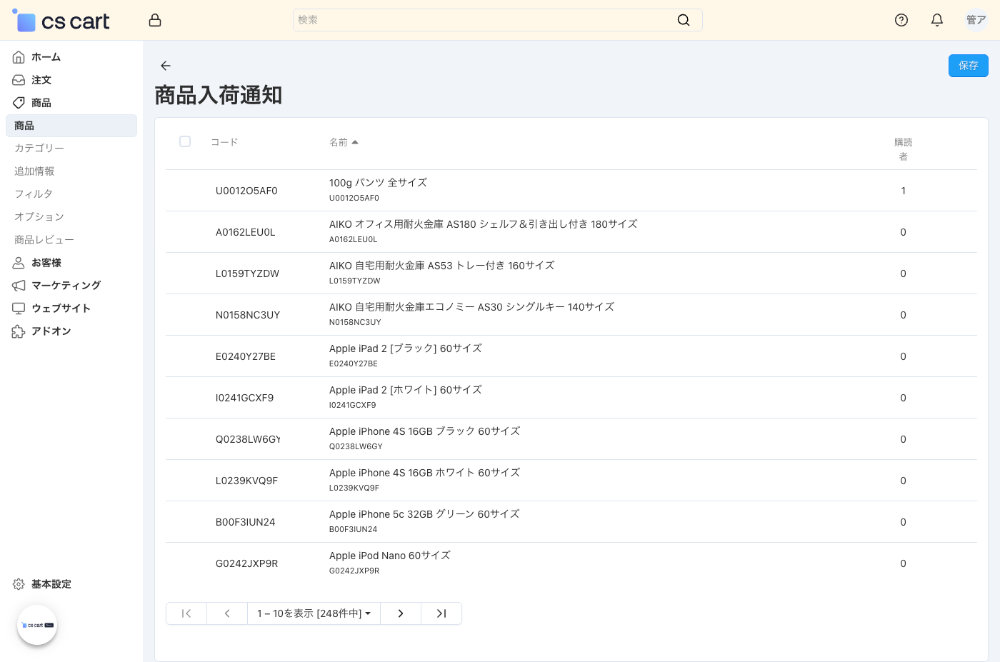Click the 保存 button
Viewport: 1000px width, 662px height.
(x=967, y=66)
